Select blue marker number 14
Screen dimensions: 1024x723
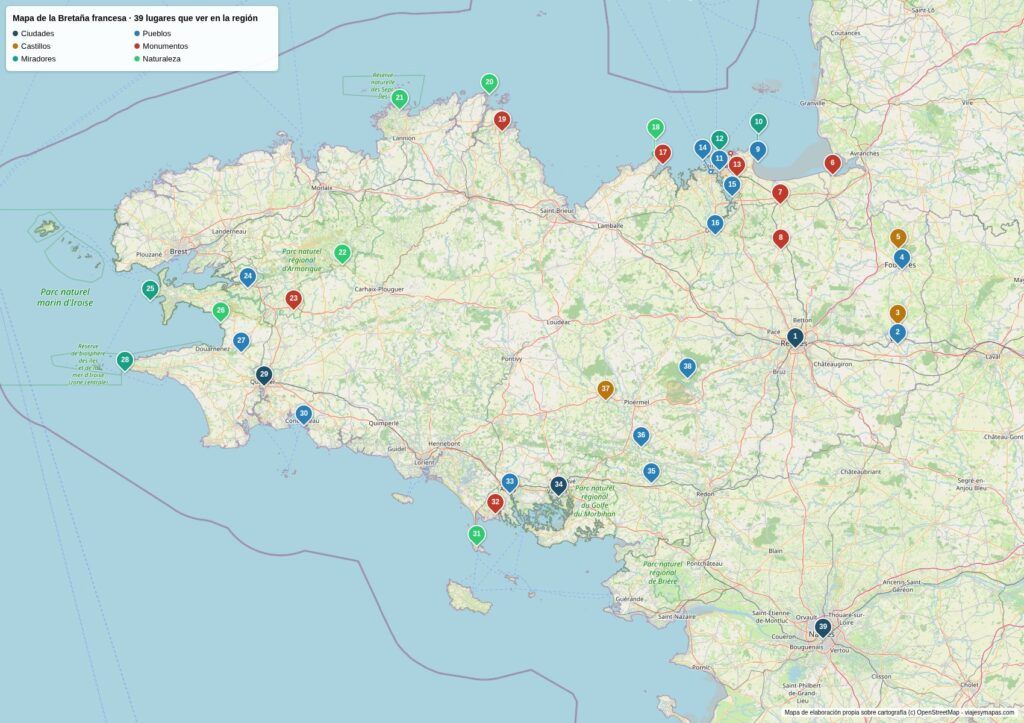click(x=702, y=149)
